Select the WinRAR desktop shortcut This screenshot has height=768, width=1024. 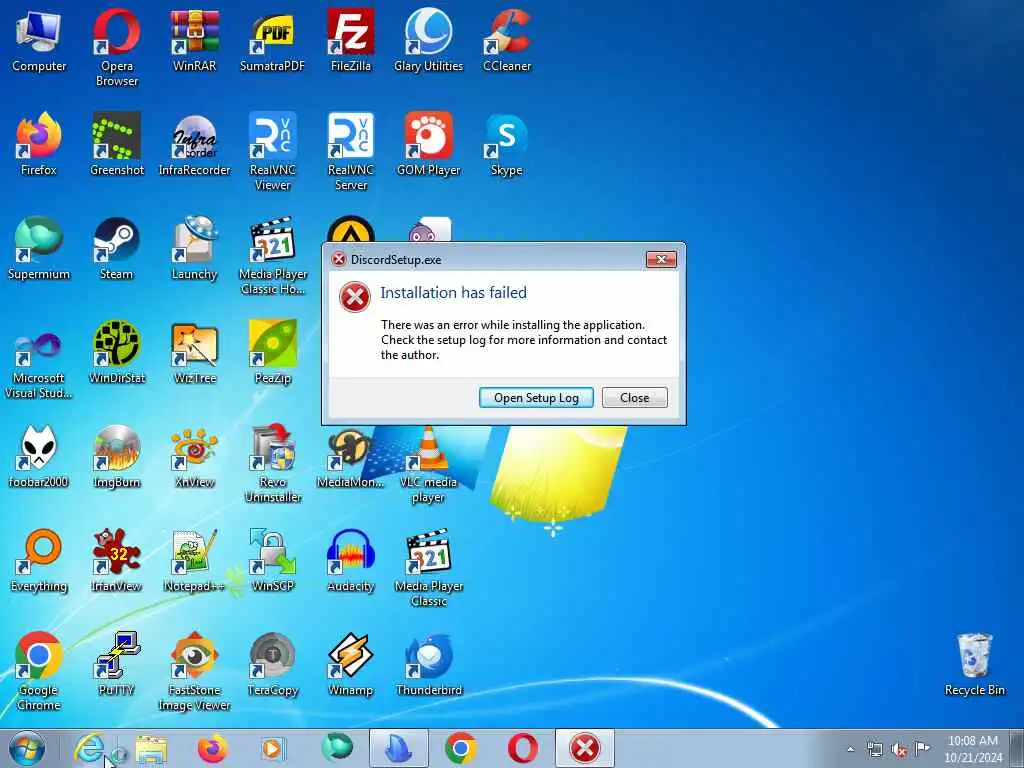coord(195,40)
